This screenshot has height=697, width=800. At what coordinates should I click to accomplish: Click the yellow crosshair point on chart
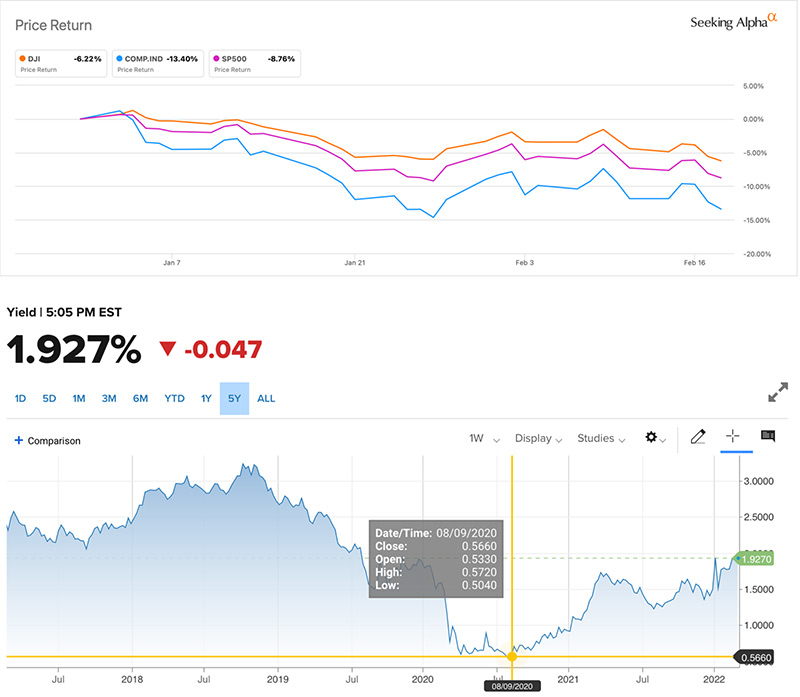coord(512,656)
